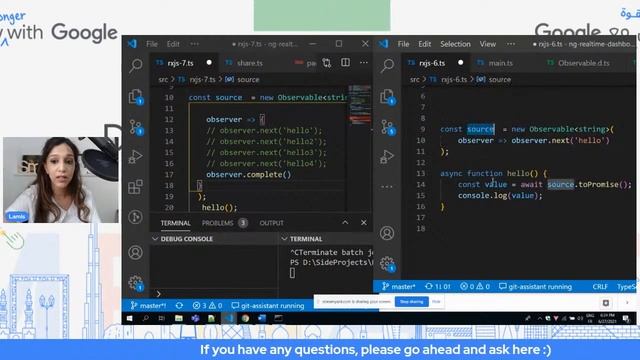Open Source Control in right VS Code window
Image resolution: width=640 pixels, height=360 pixels.
[387, 127]
